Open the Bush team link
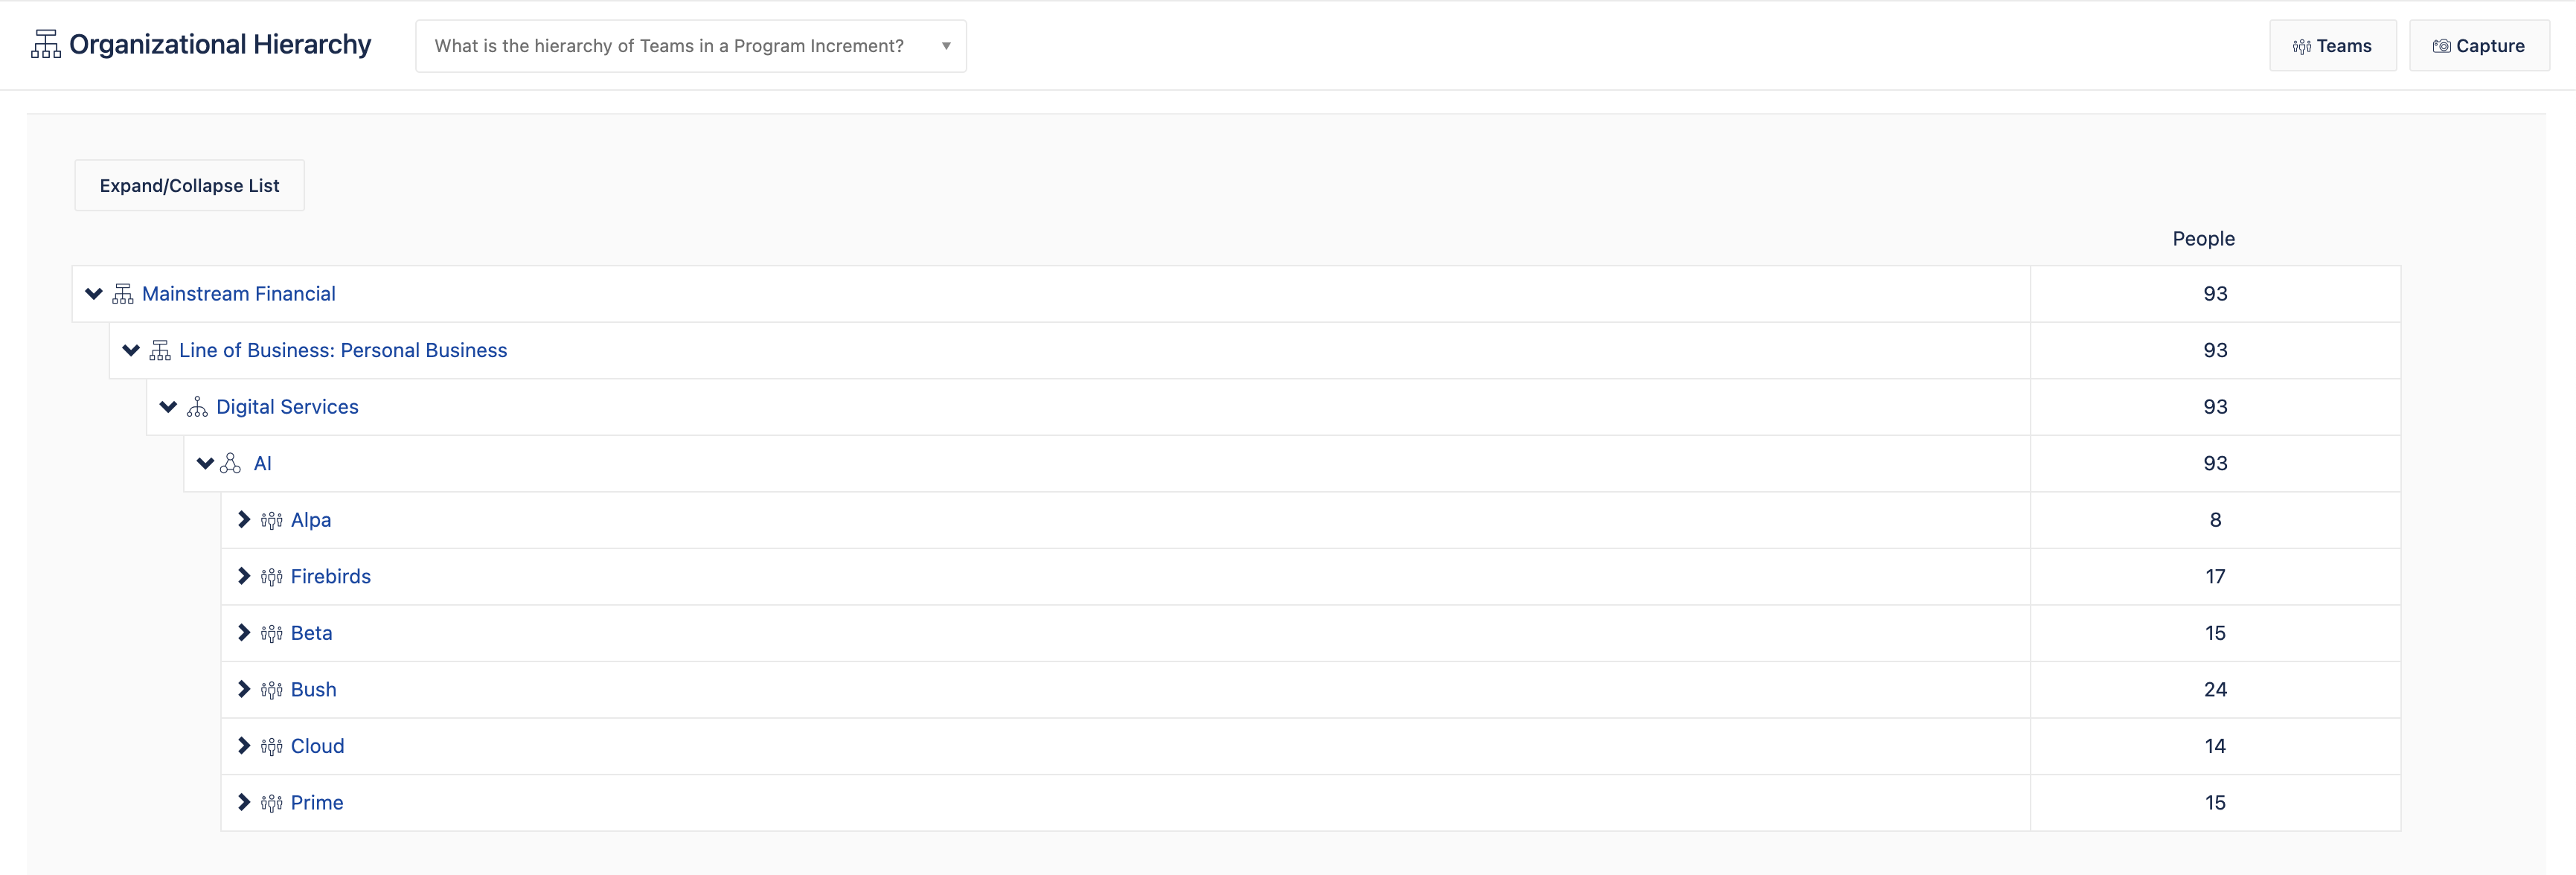This screenshot has height=875, width=2576. [314, 690]
